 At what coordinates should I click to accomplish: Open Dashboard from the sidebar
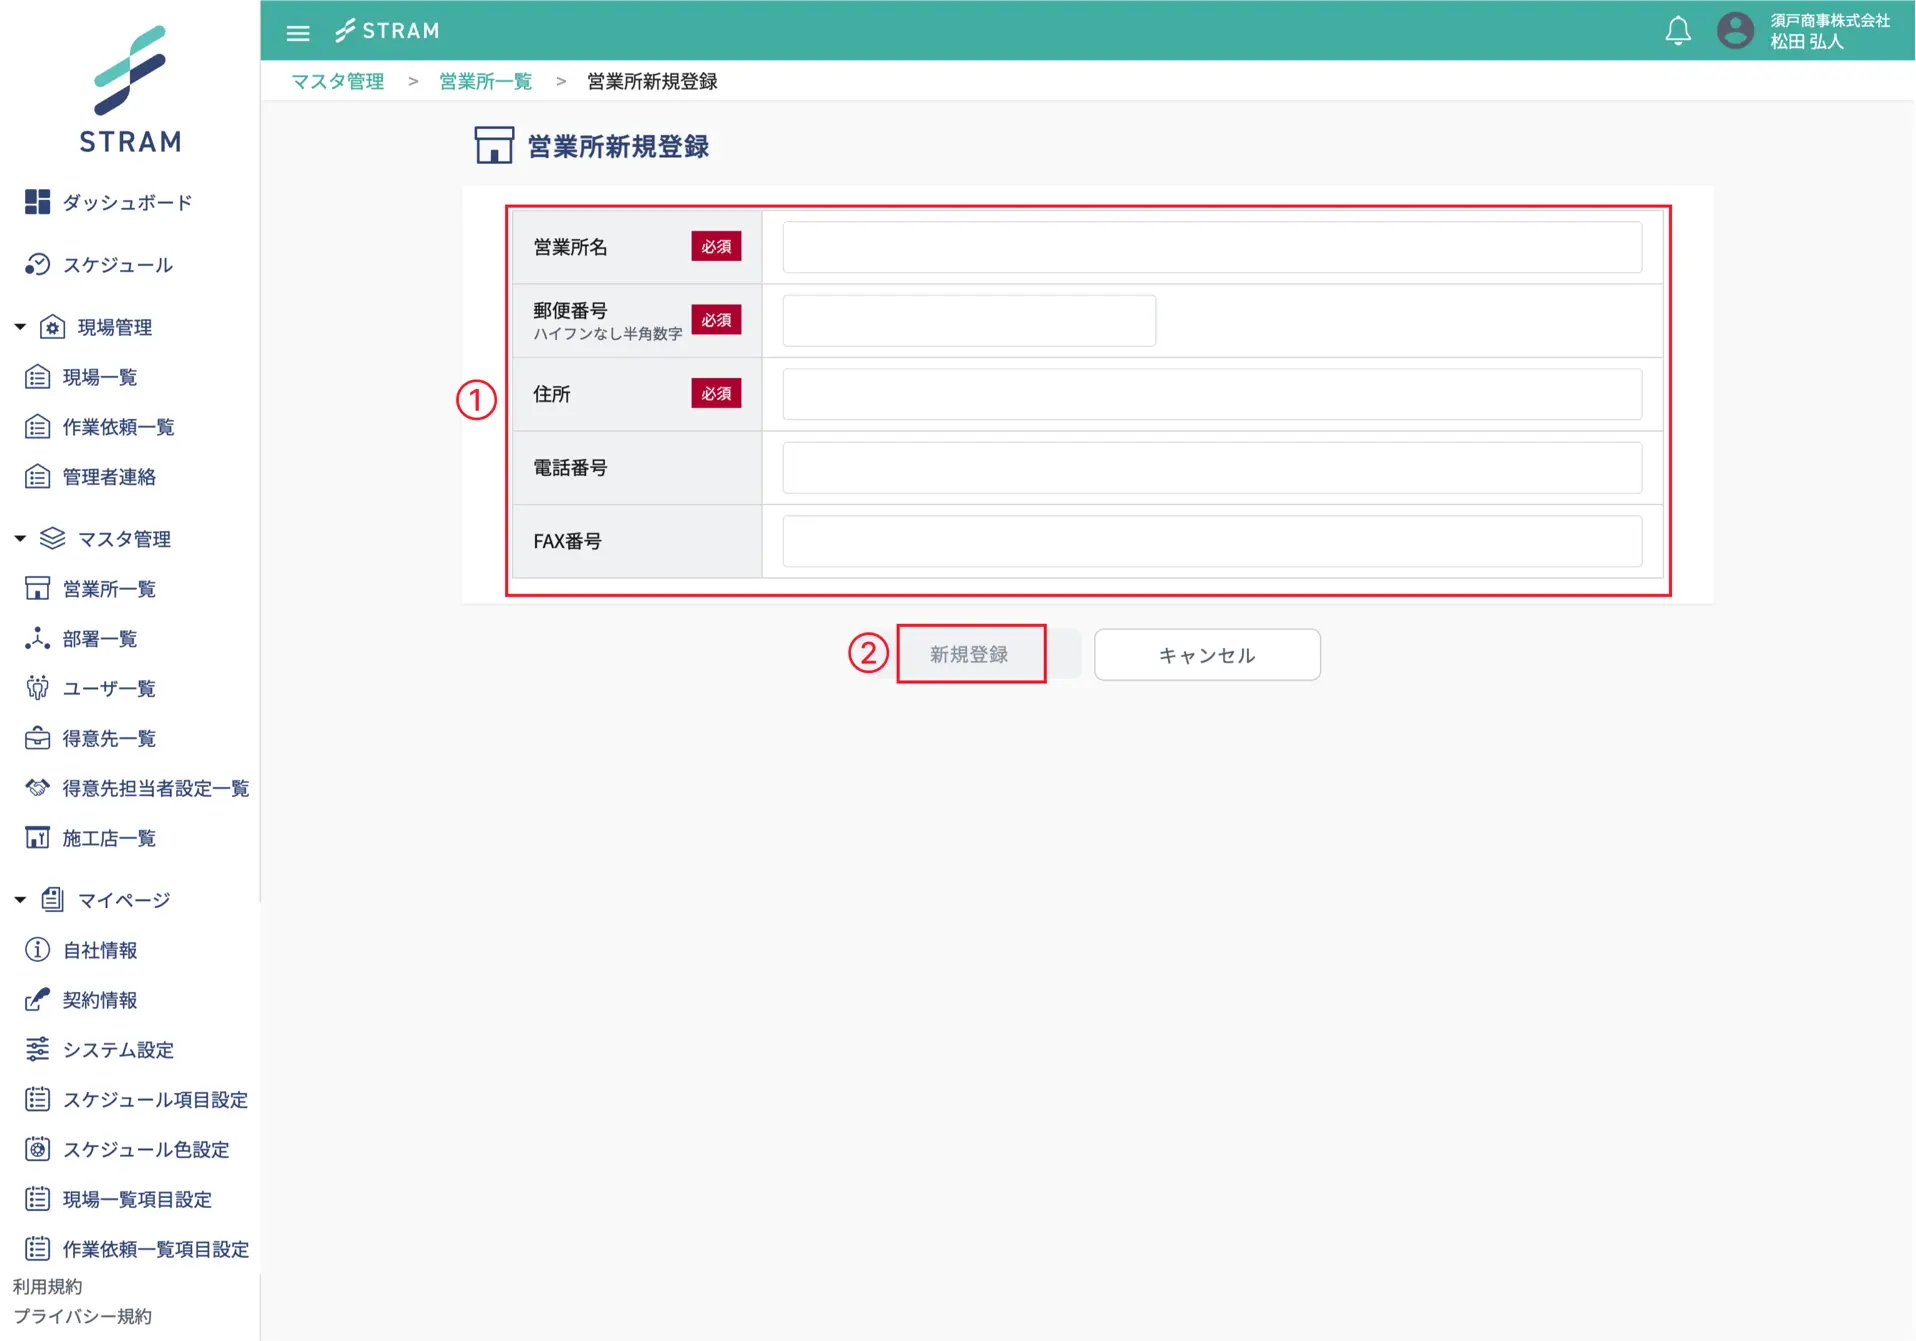point(126,203)
